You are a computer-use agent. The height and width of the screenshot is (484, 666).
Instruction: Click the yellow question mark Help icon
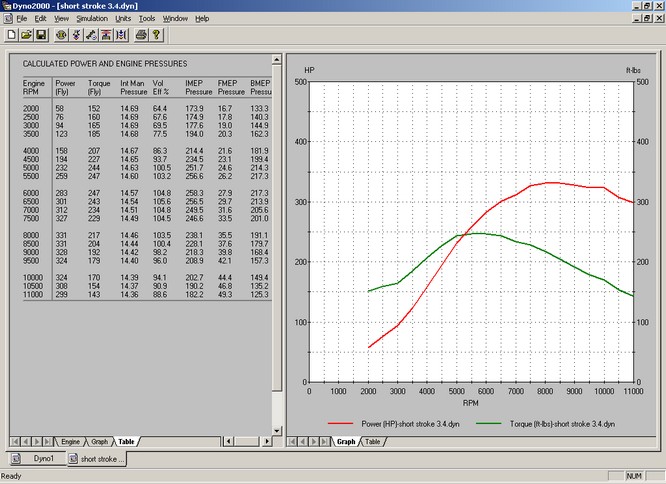pyautogui.click(x=157, y=35)
